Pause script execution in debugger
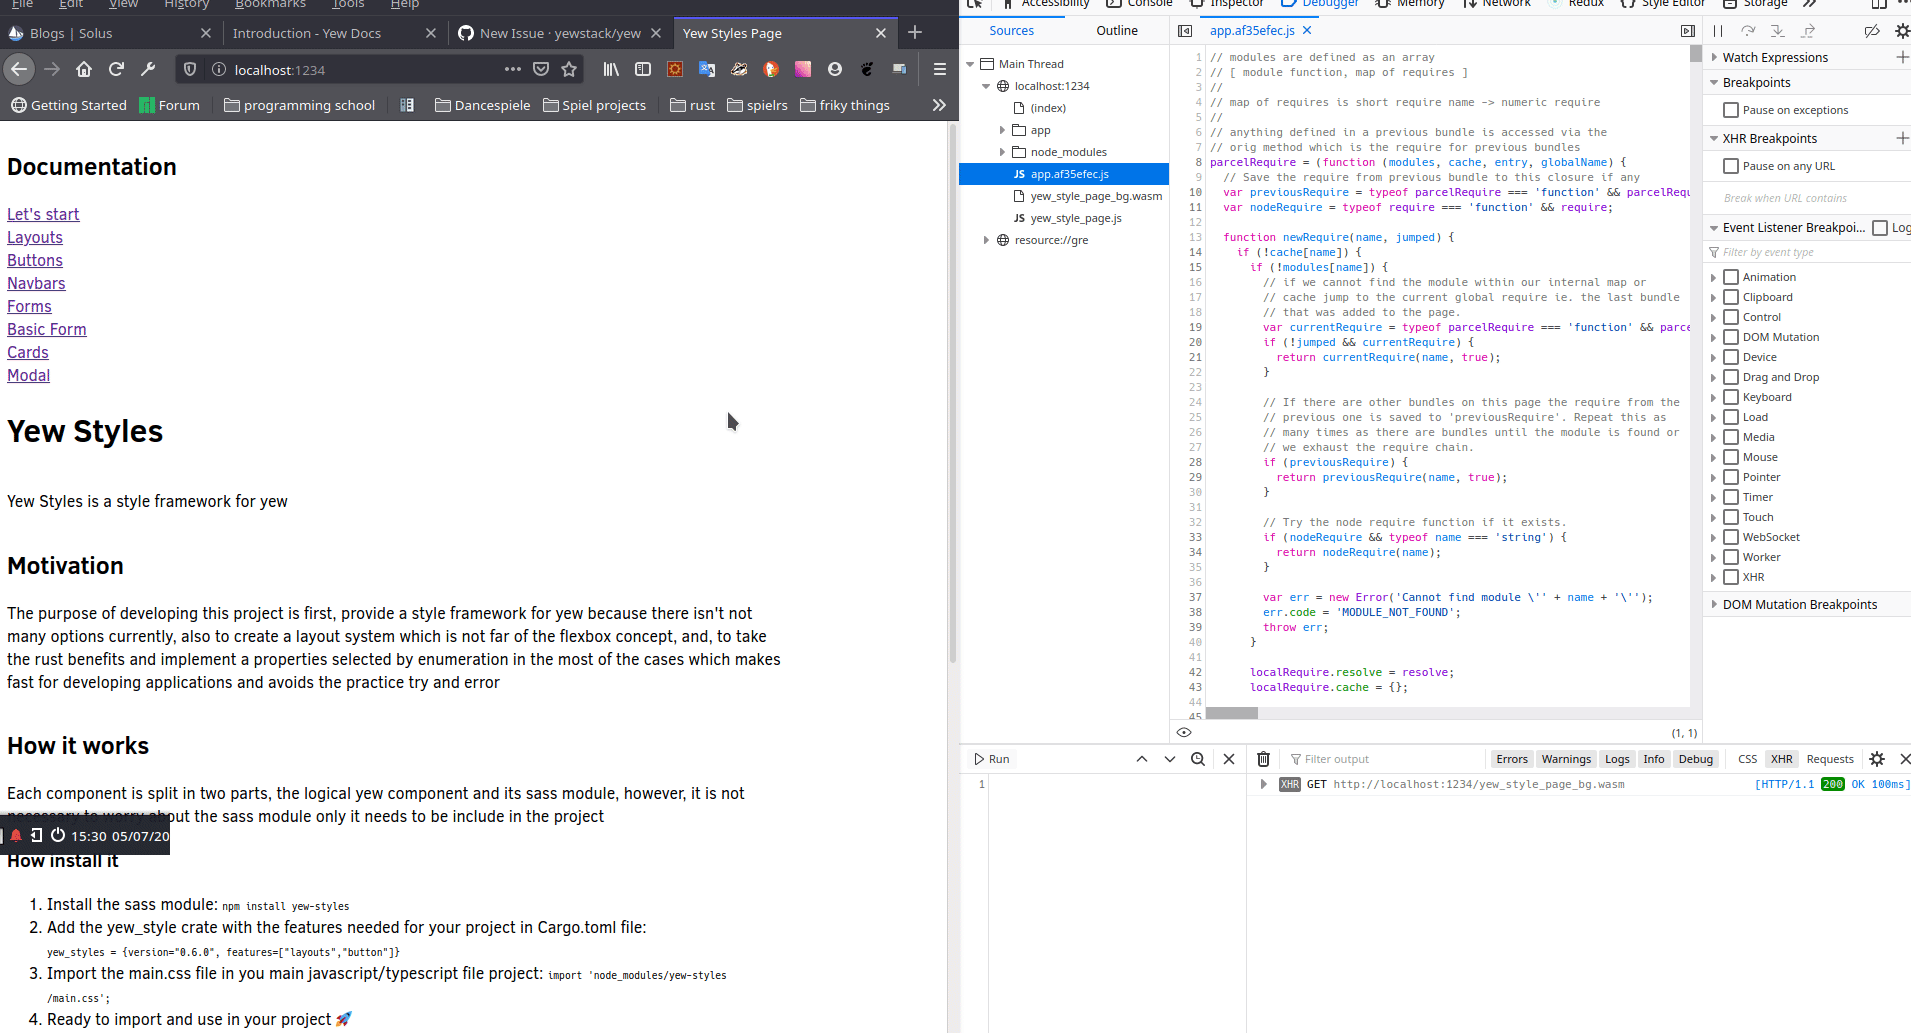Image resolution: width=1911 pixels, height=1033 pixels. (x=1718, y=31)
